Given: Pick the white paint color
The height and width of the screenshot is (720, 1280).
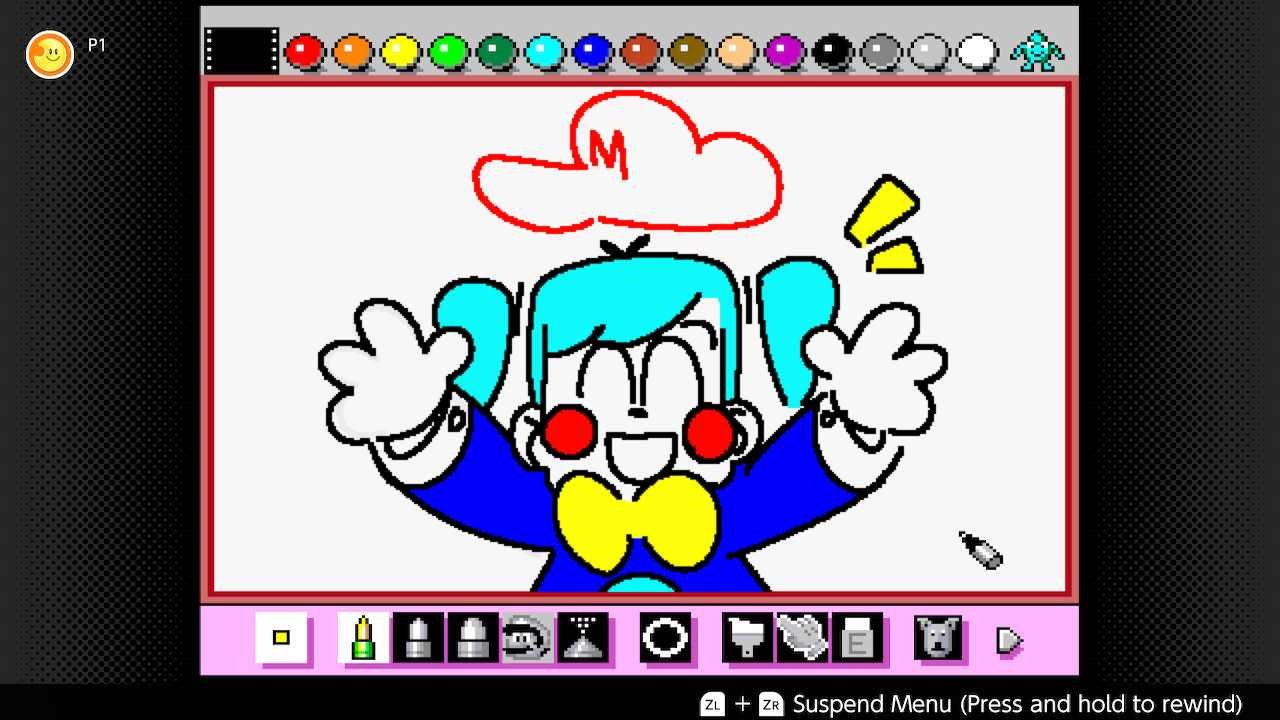Looking at the screenshot, I should coord(977,52).
